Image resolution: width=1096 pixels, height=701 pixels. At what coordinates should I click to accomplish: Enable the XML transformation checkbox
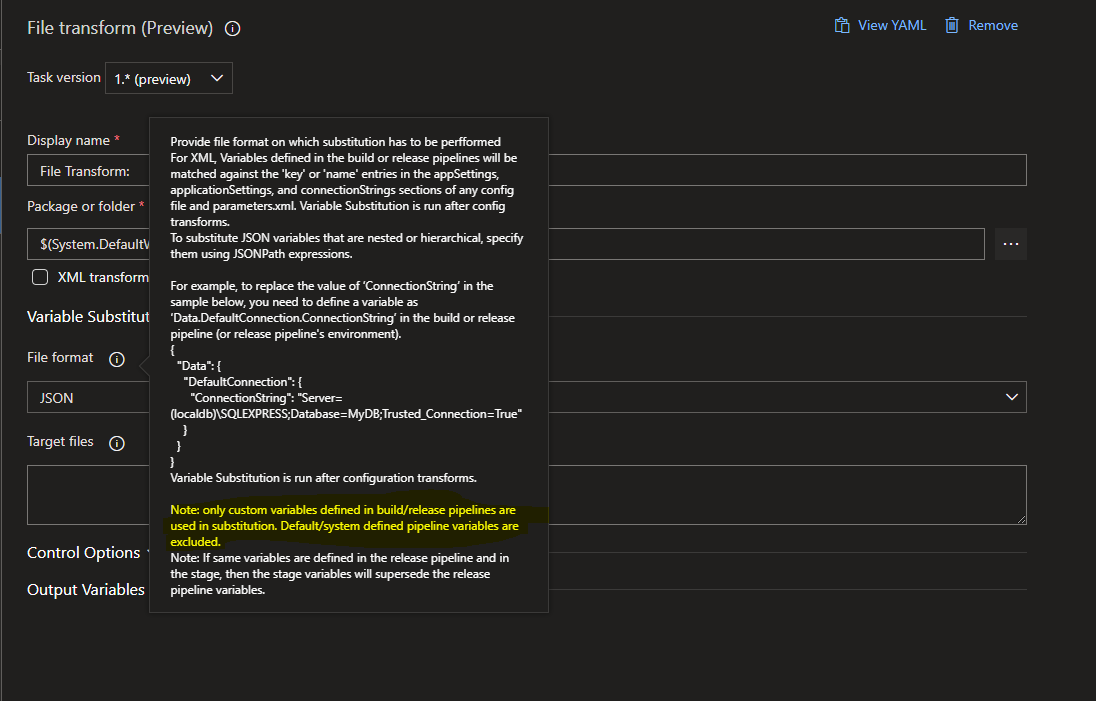[x=40, y=277]
